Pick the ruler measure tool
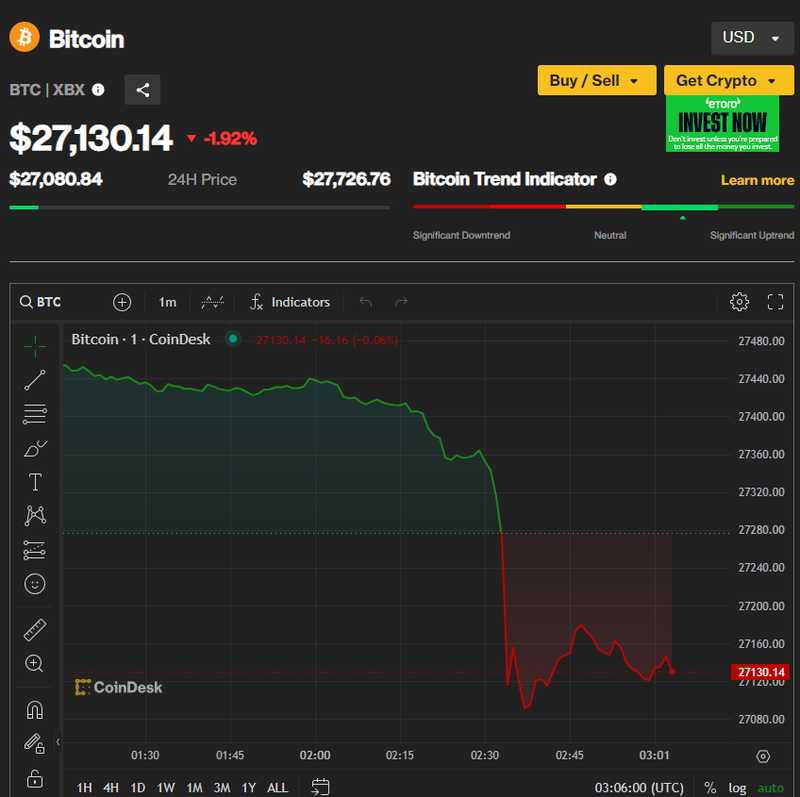 [35, 630]
